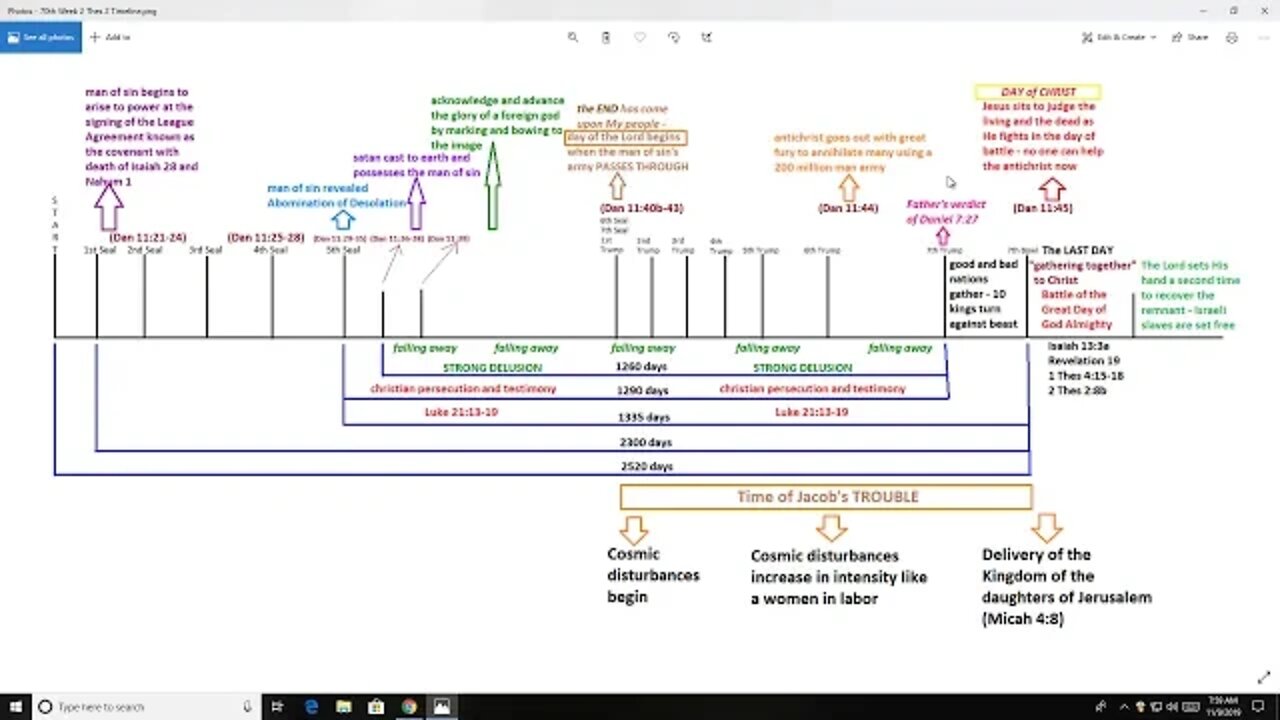The width and height of the screenshot is (1280, 720).
Task: Launch Microsoft Edge from the taskbar
Action: (311, 706)
